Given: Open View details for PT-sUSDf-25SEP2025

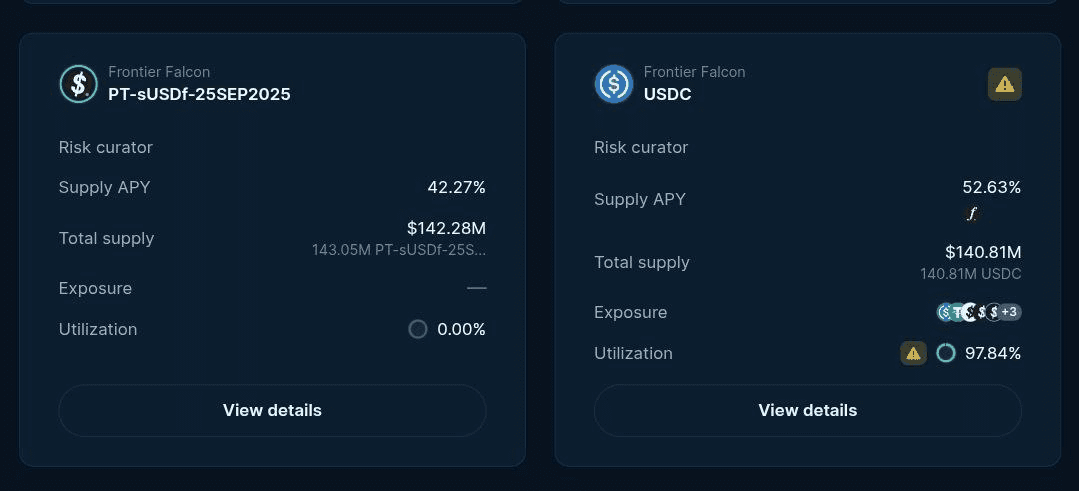Looking at the screenshot, I should click(273, 411).
